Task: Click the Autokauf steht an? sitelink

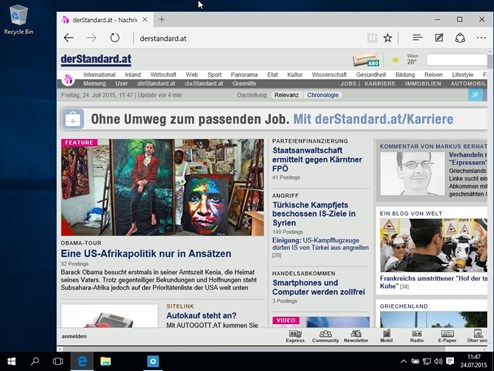Action: coord(201,315)
